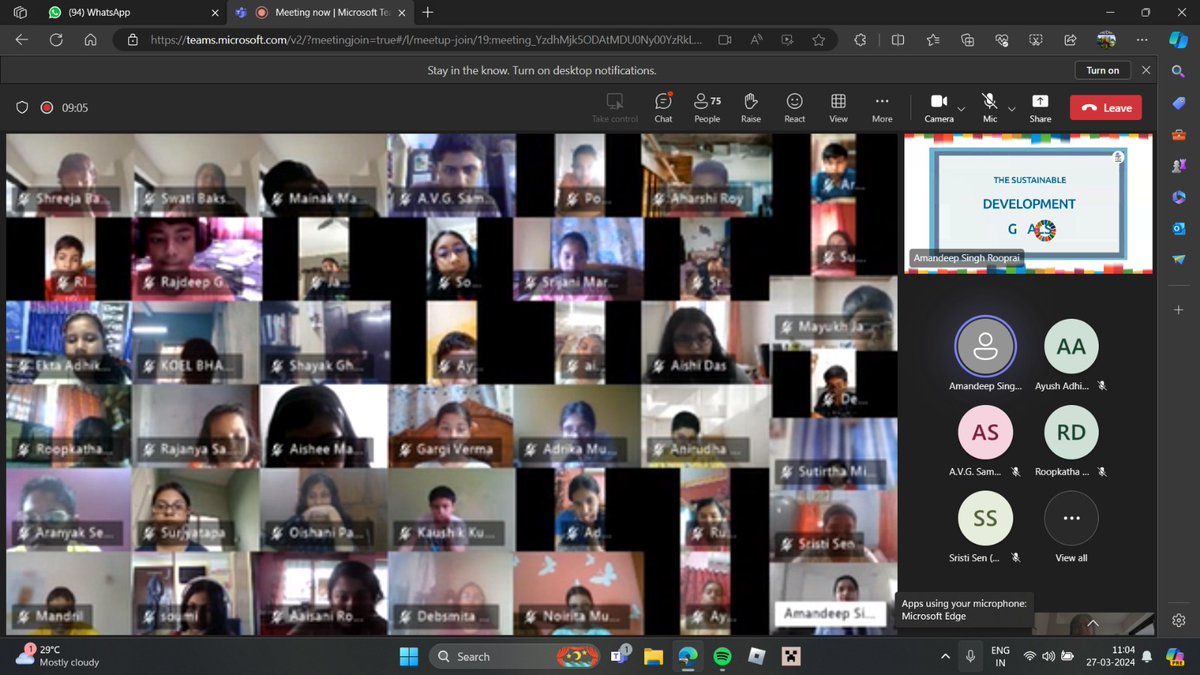The width and height of the screenshot is (1200, 675).
Task: Turn on desktop notifications
Action: [1103, 70]
